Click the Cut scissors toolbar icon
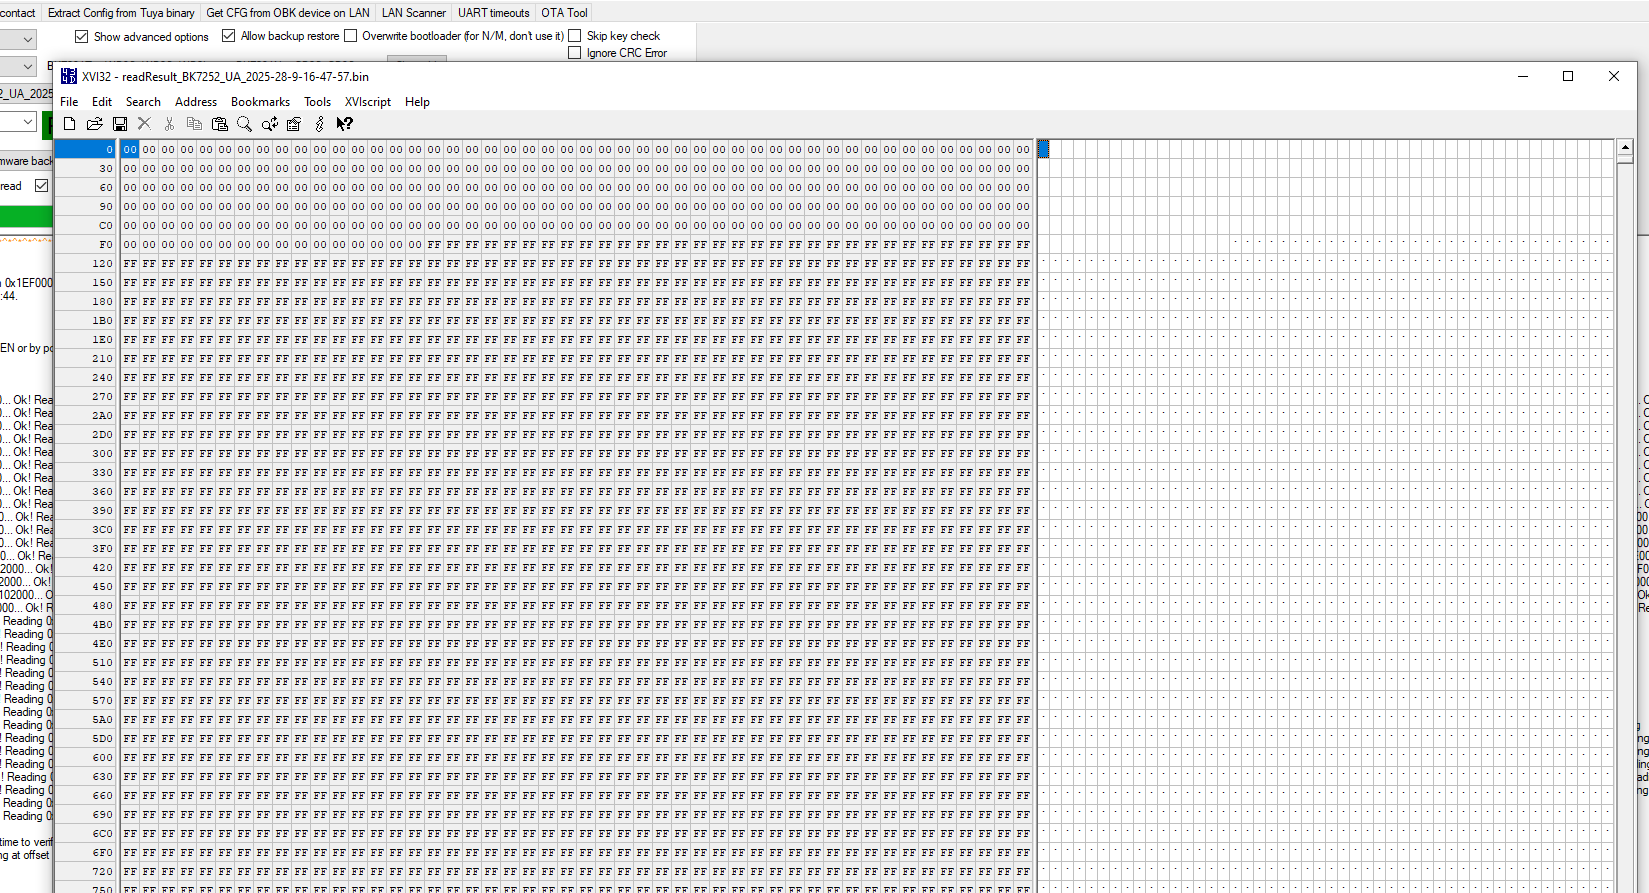 pyautogui.click(x=169, y=124)
